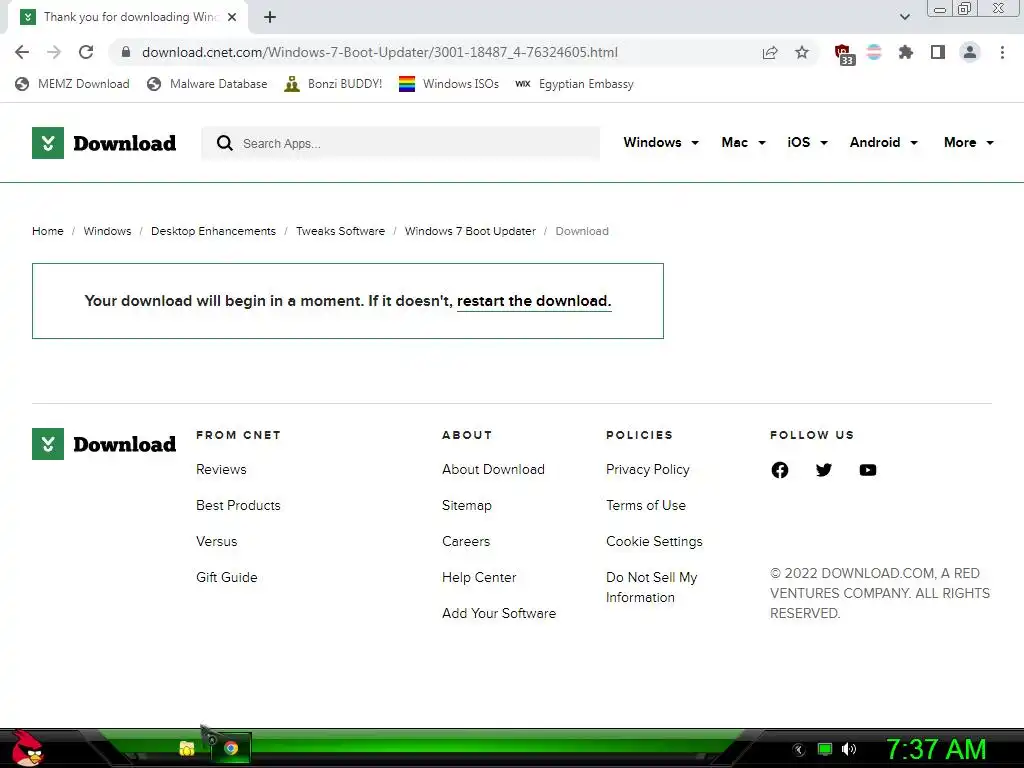
Task: Reload the current page
Action: [x=86, y=52]
